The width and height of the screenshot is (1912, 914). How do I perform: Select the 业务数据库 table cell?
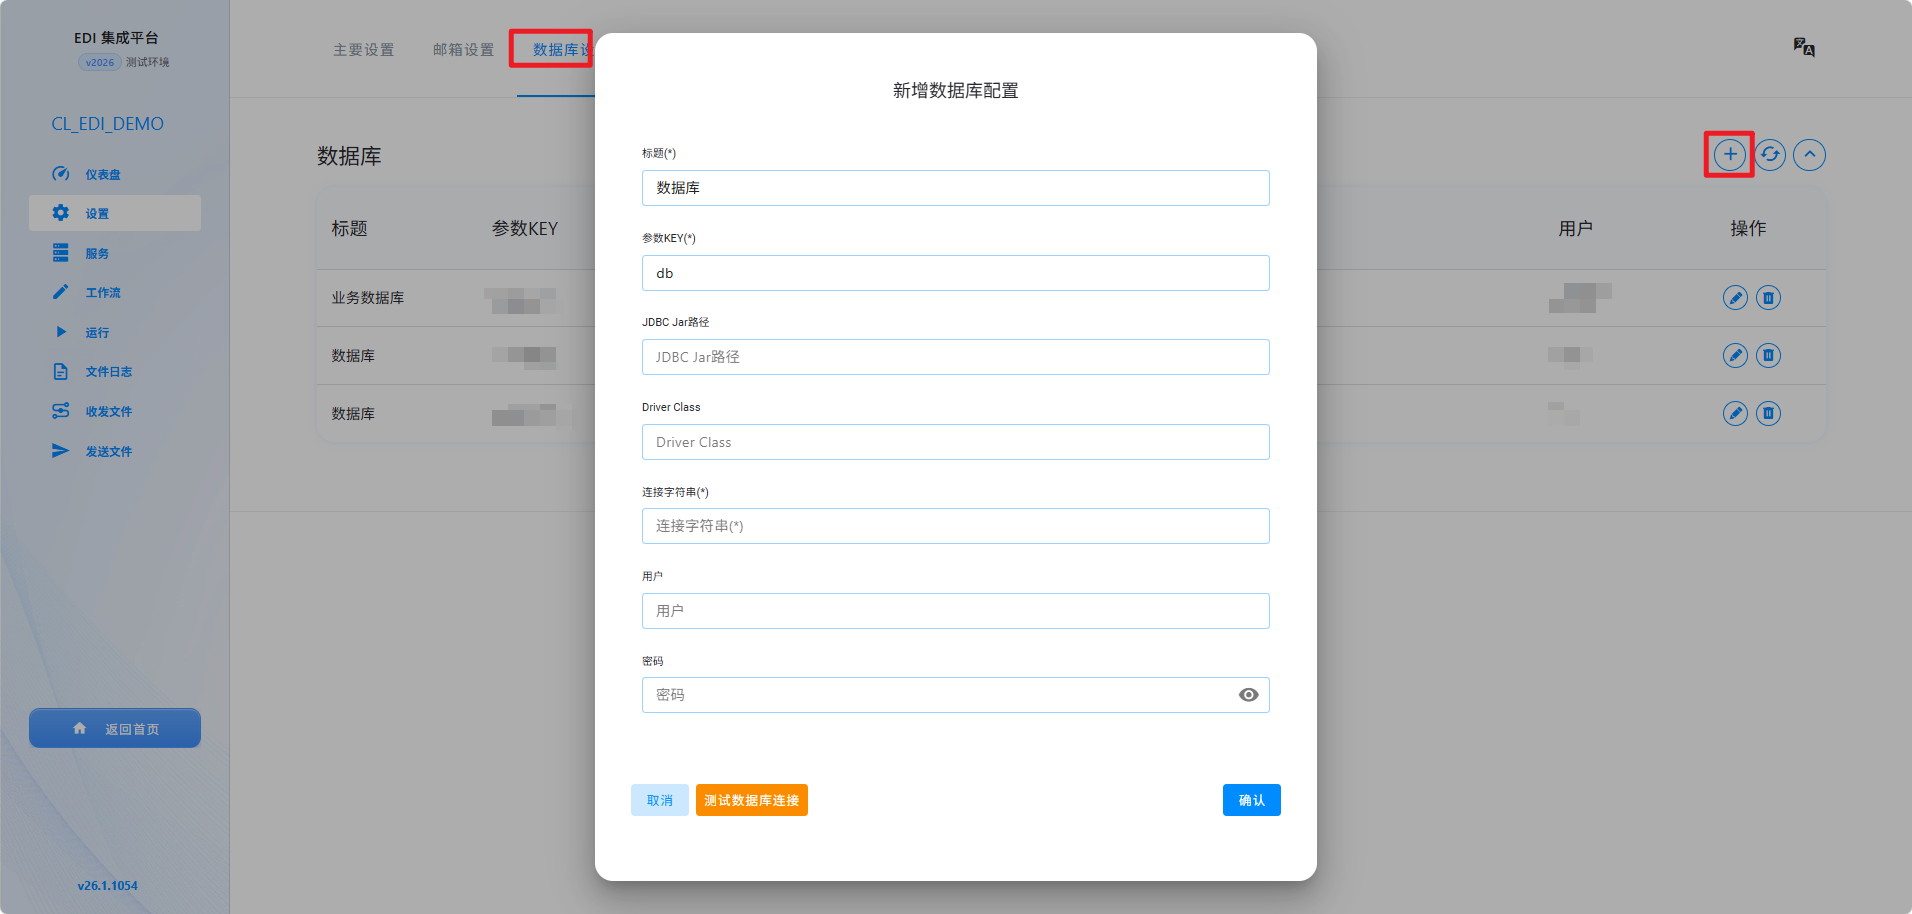pyautogui.click(x=368, y=298)
